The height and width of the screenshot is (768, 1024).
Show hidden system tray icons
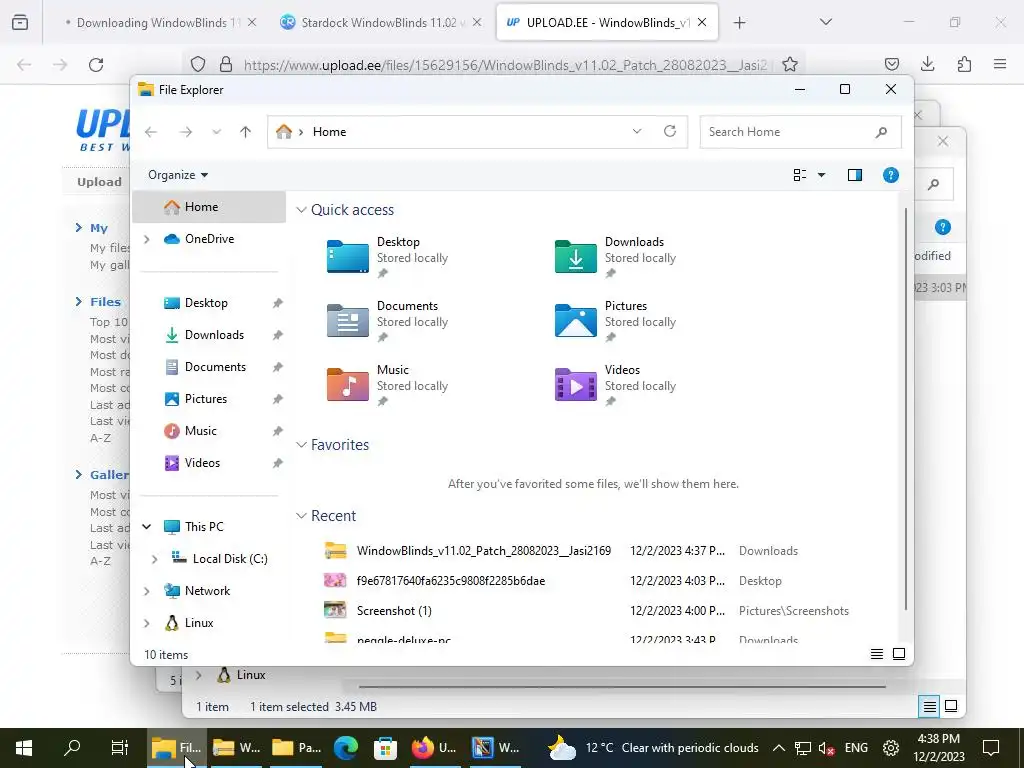(x=778, y=748)
